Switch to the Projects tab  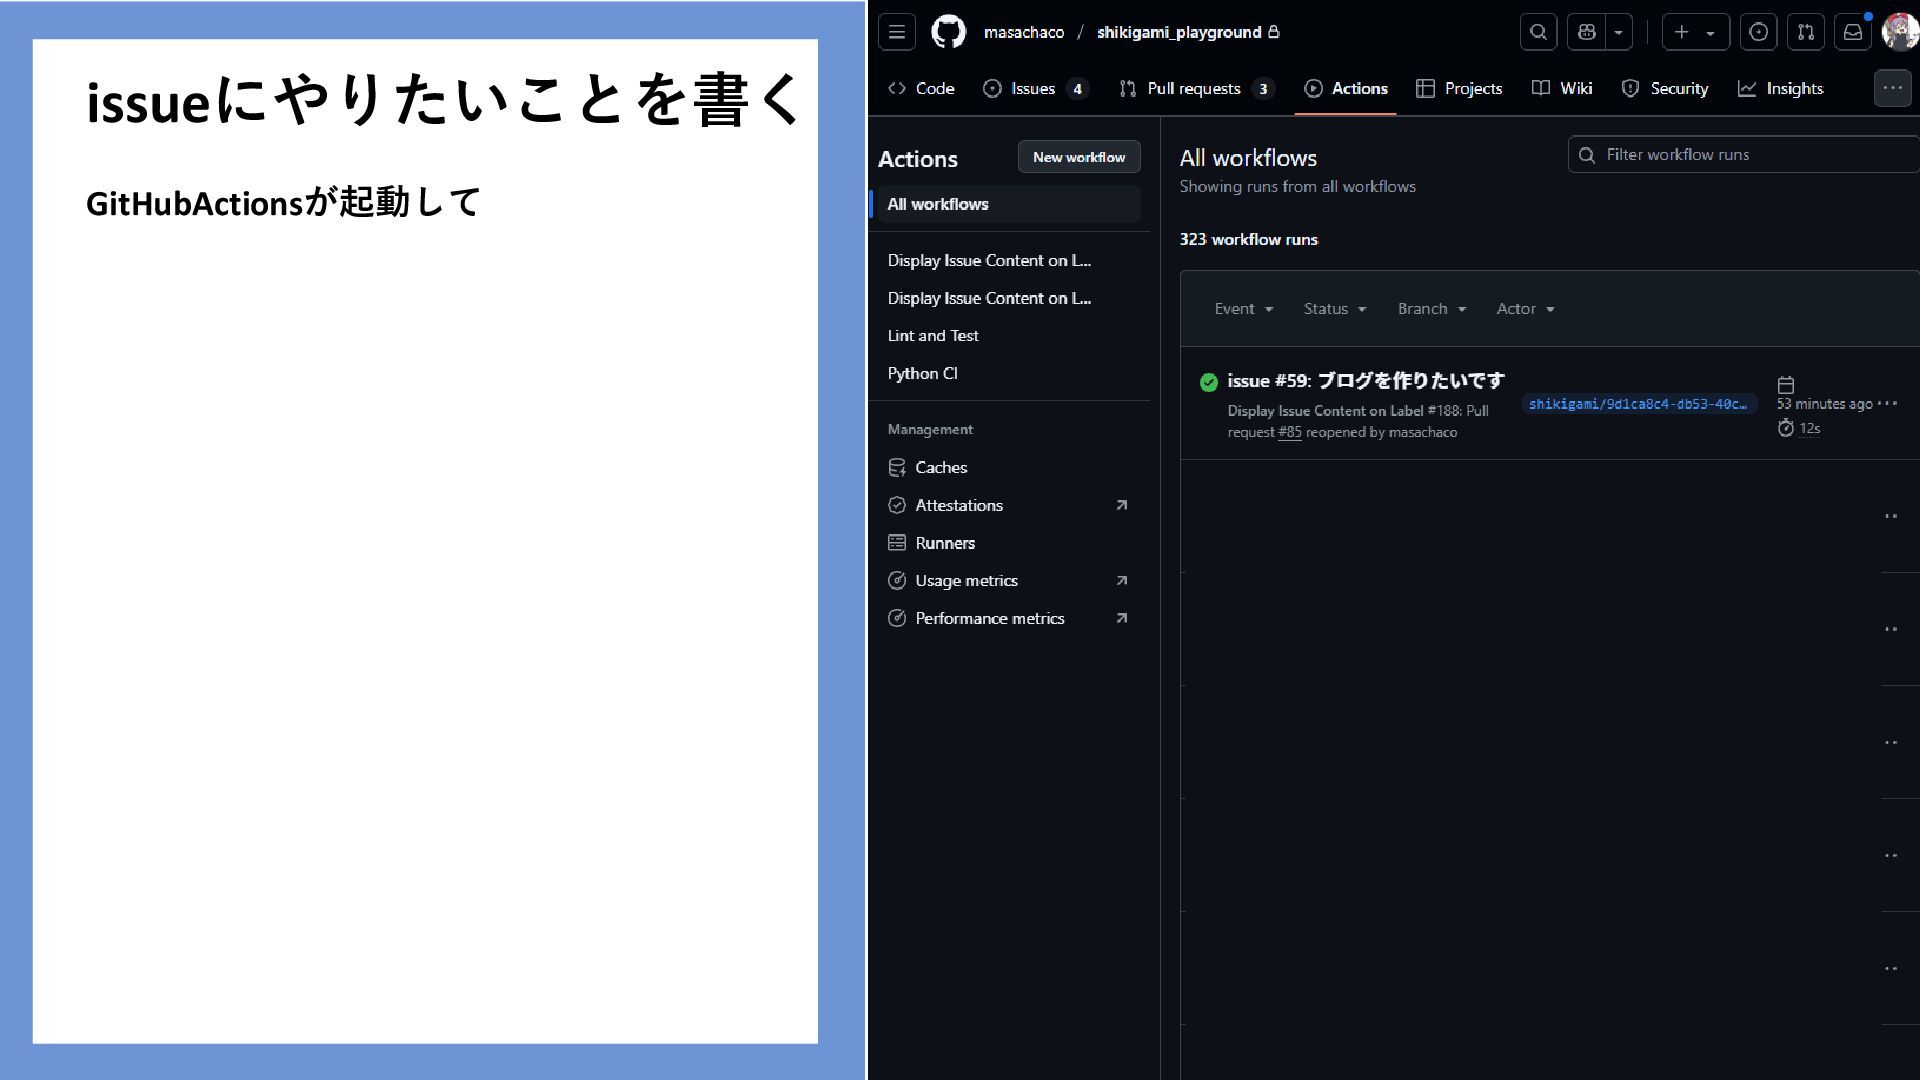[1459, 88]
